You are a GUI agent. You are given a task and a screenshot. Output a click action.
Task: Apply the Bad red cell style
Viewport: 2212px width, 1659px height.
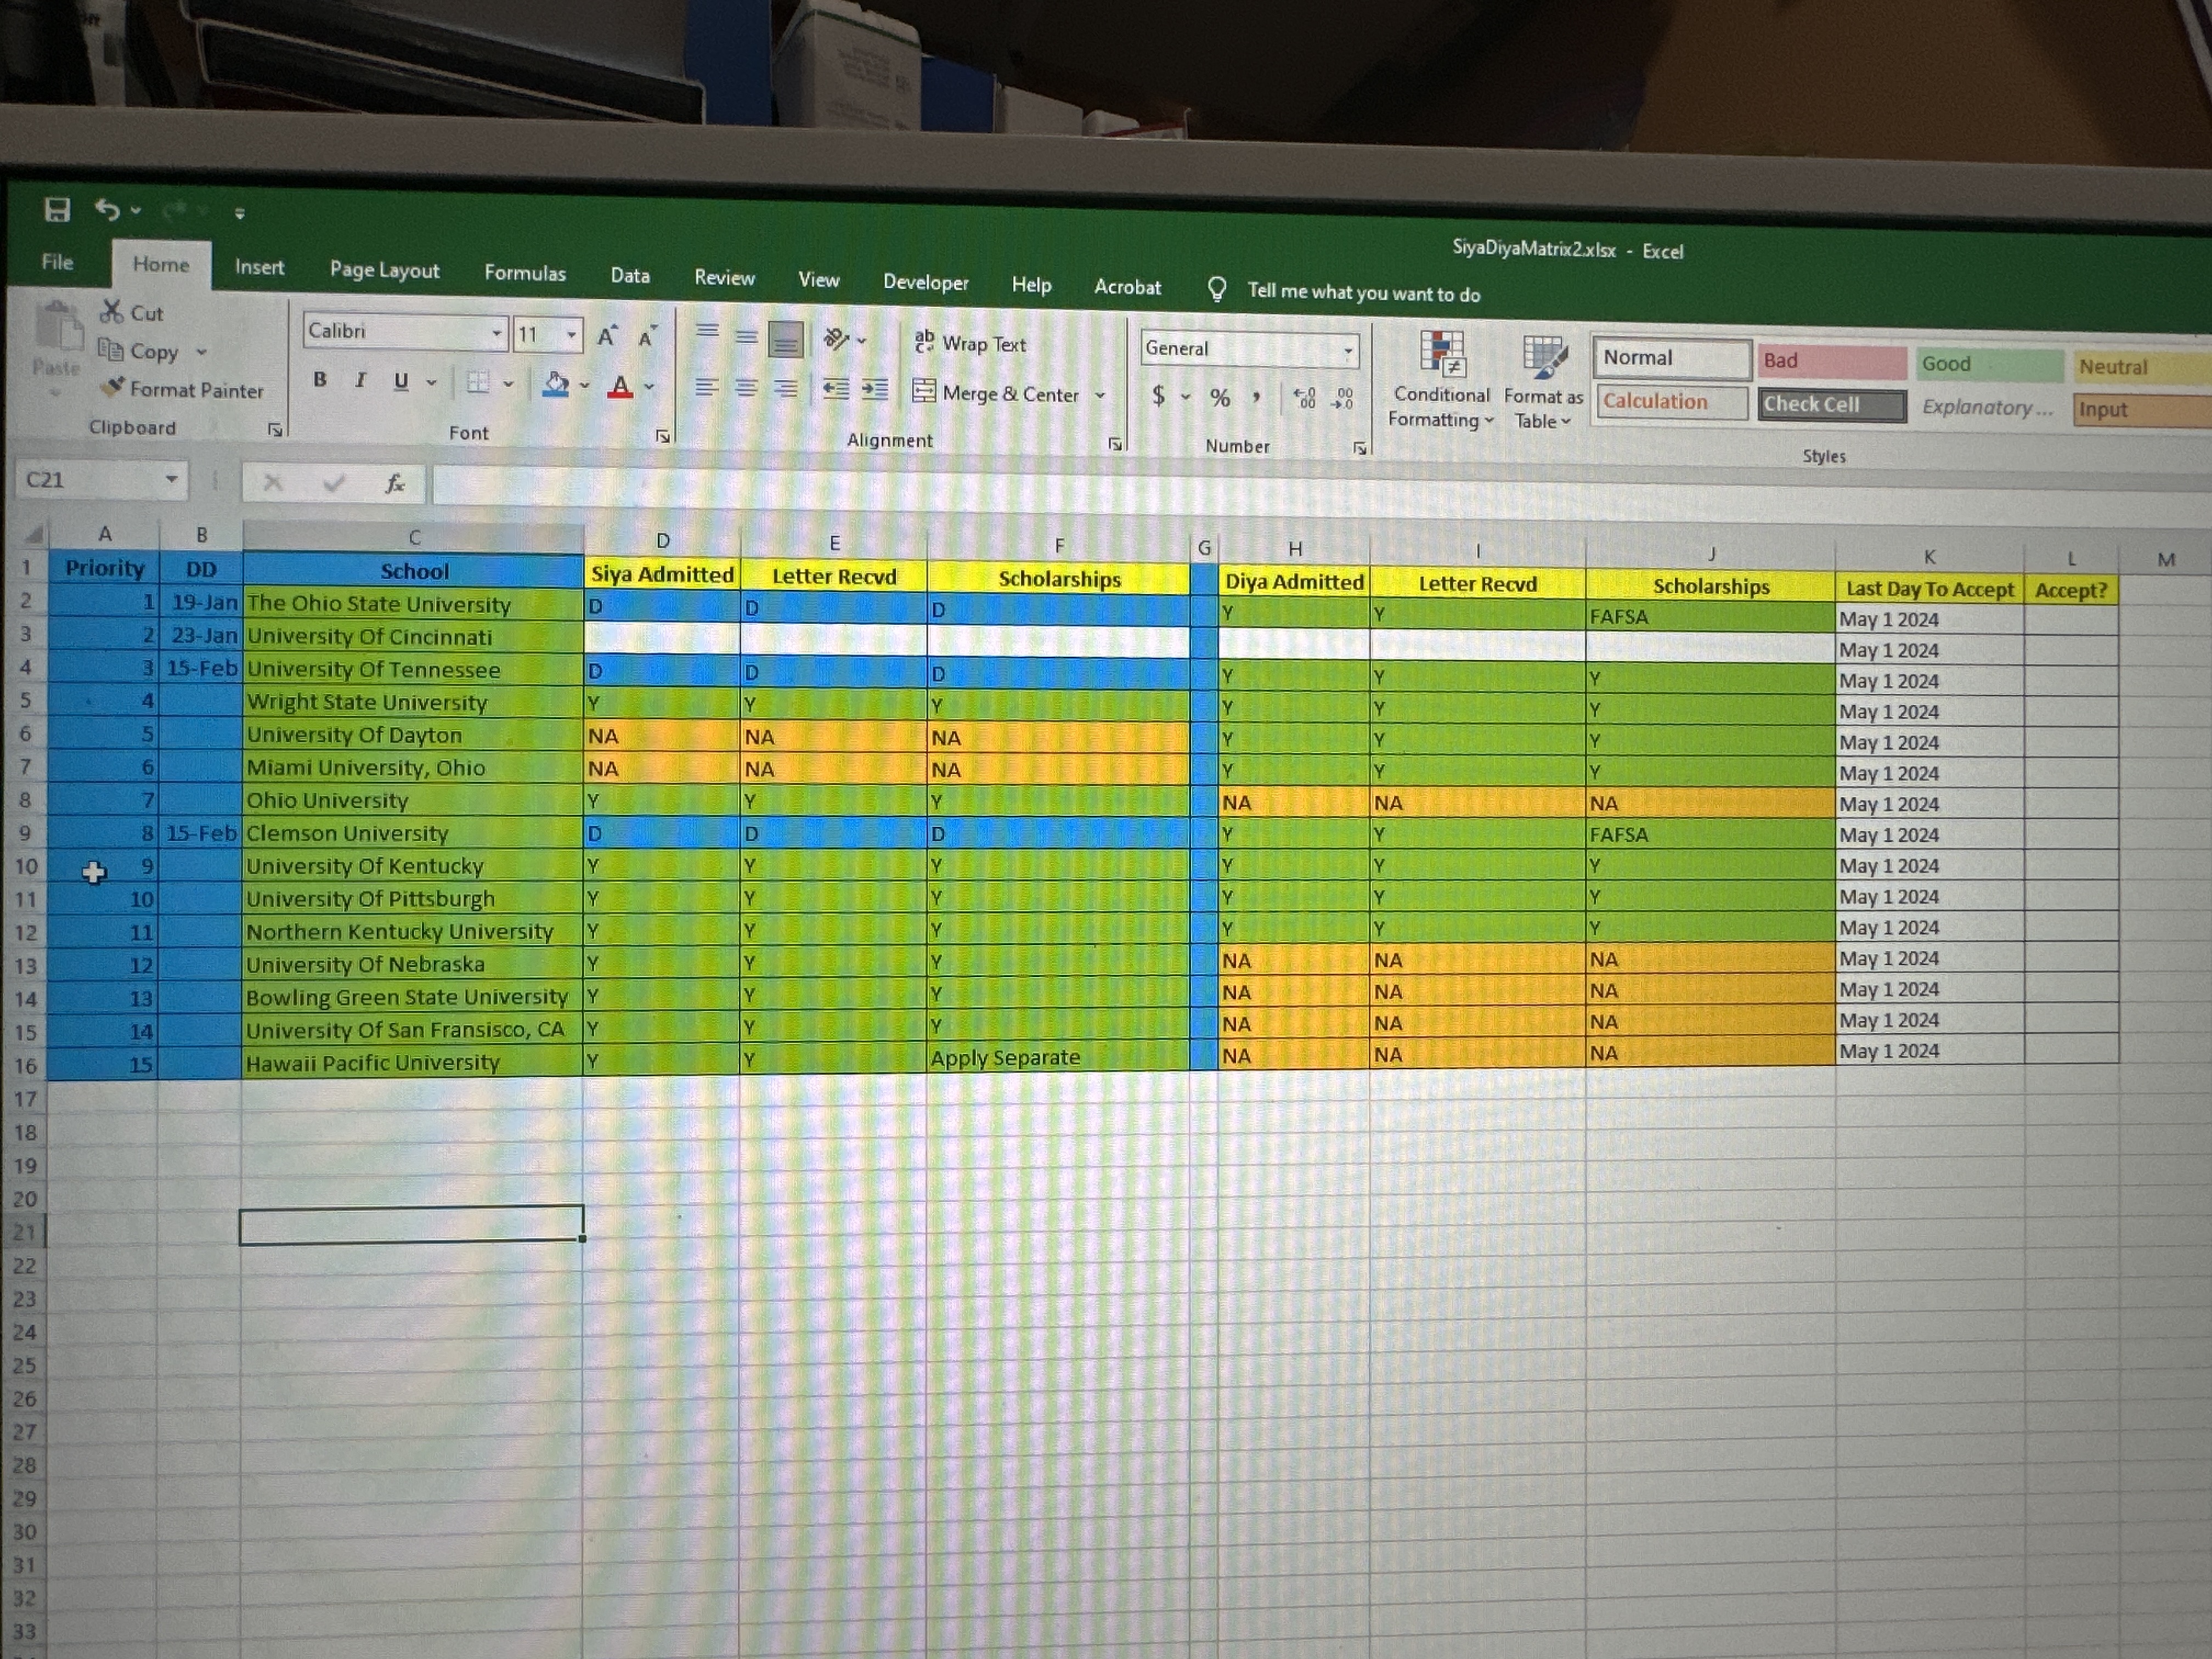click(1833, 361)
